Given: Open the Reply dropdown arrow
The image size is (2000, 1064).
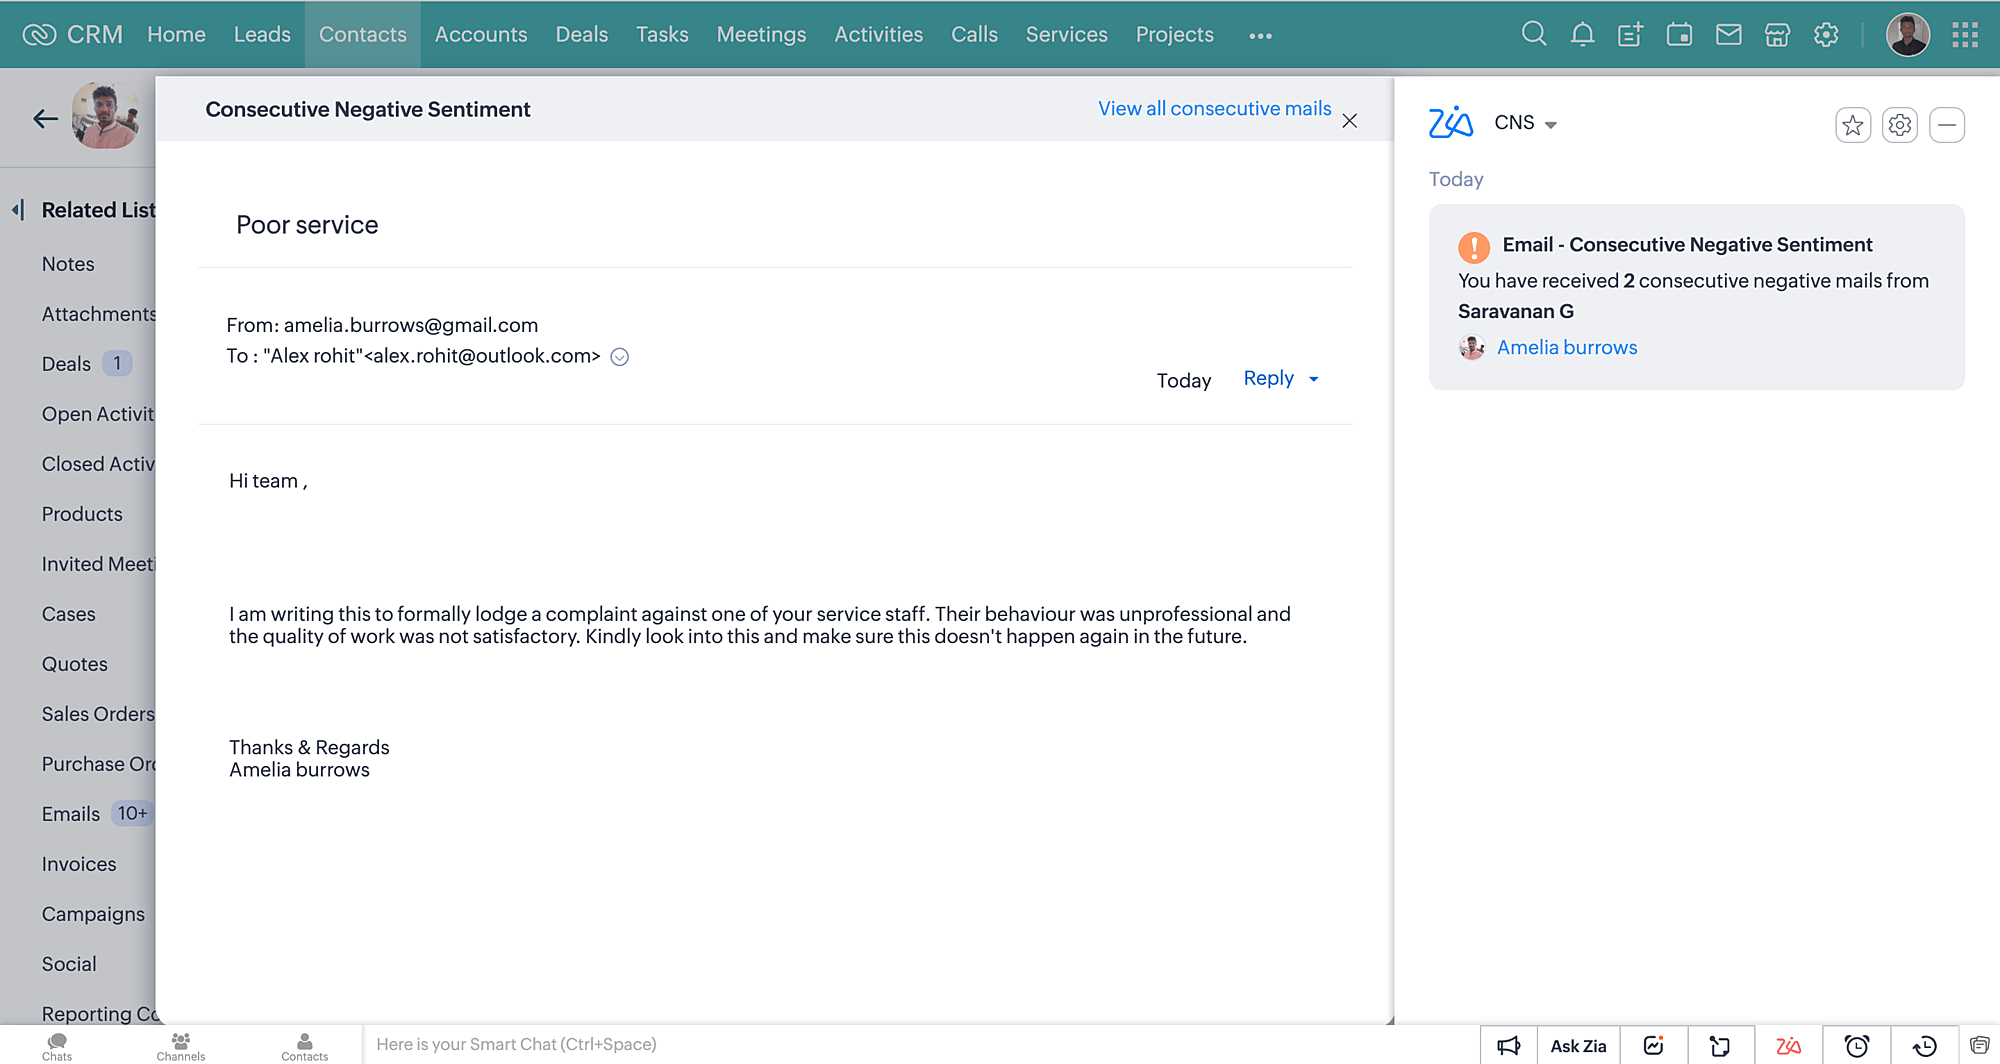Looking at the screenshot, I should (1314, 379).
